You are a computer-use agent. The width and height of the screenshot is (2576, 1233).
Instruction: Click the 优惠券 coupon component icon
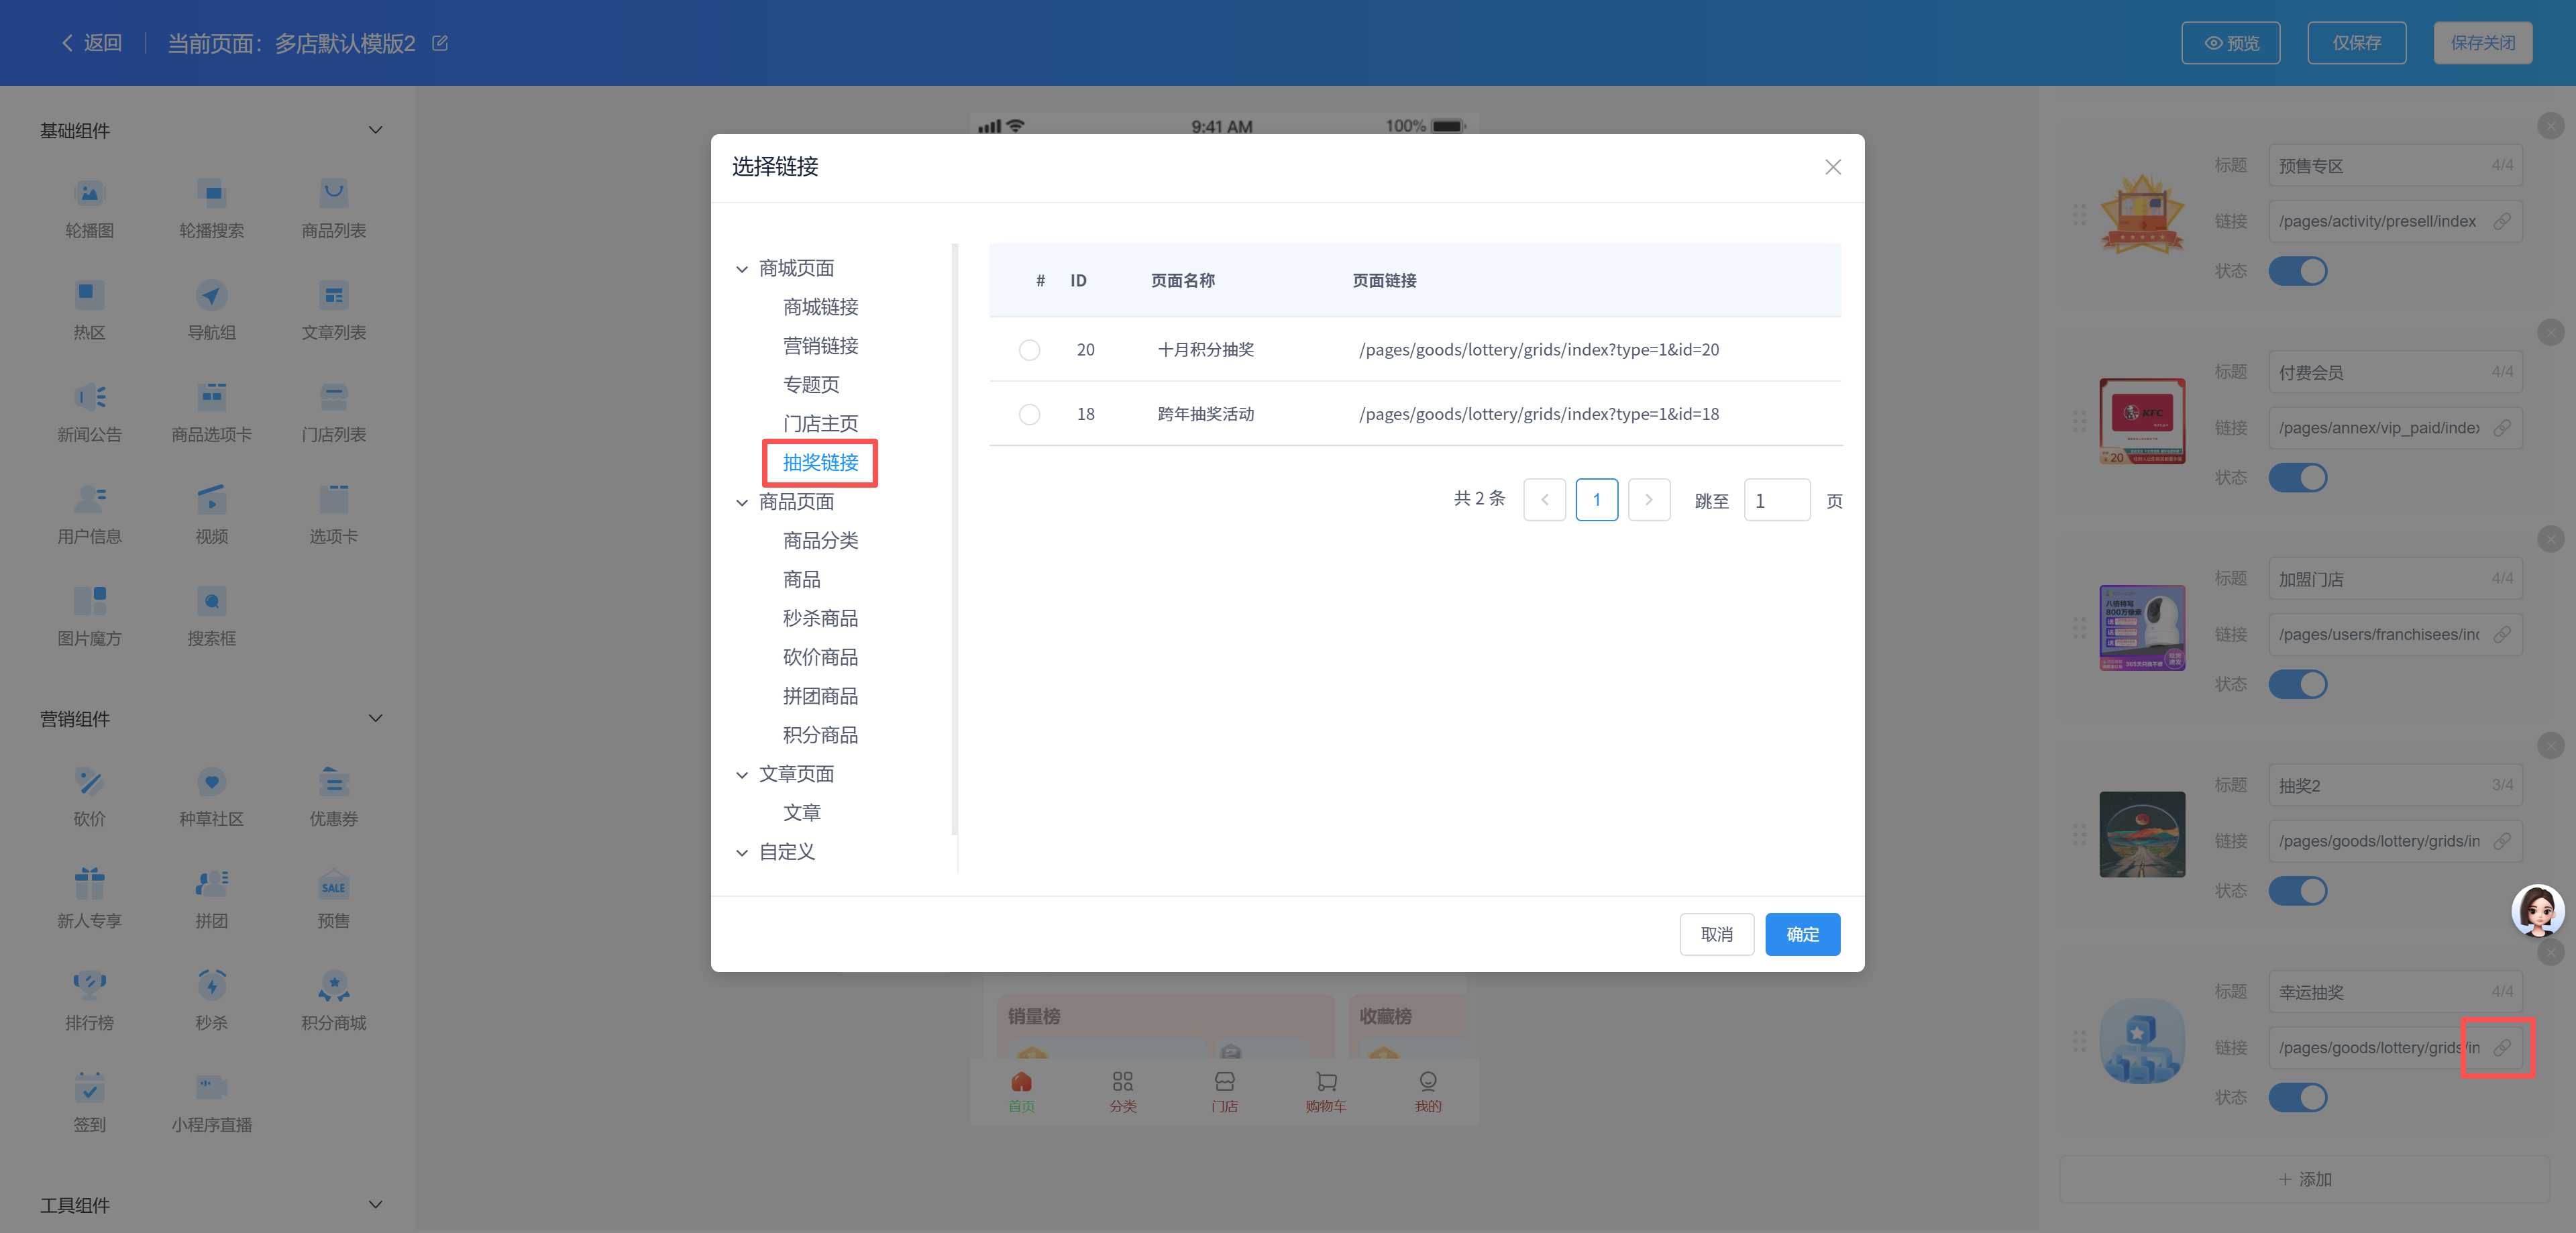[333, 782]
